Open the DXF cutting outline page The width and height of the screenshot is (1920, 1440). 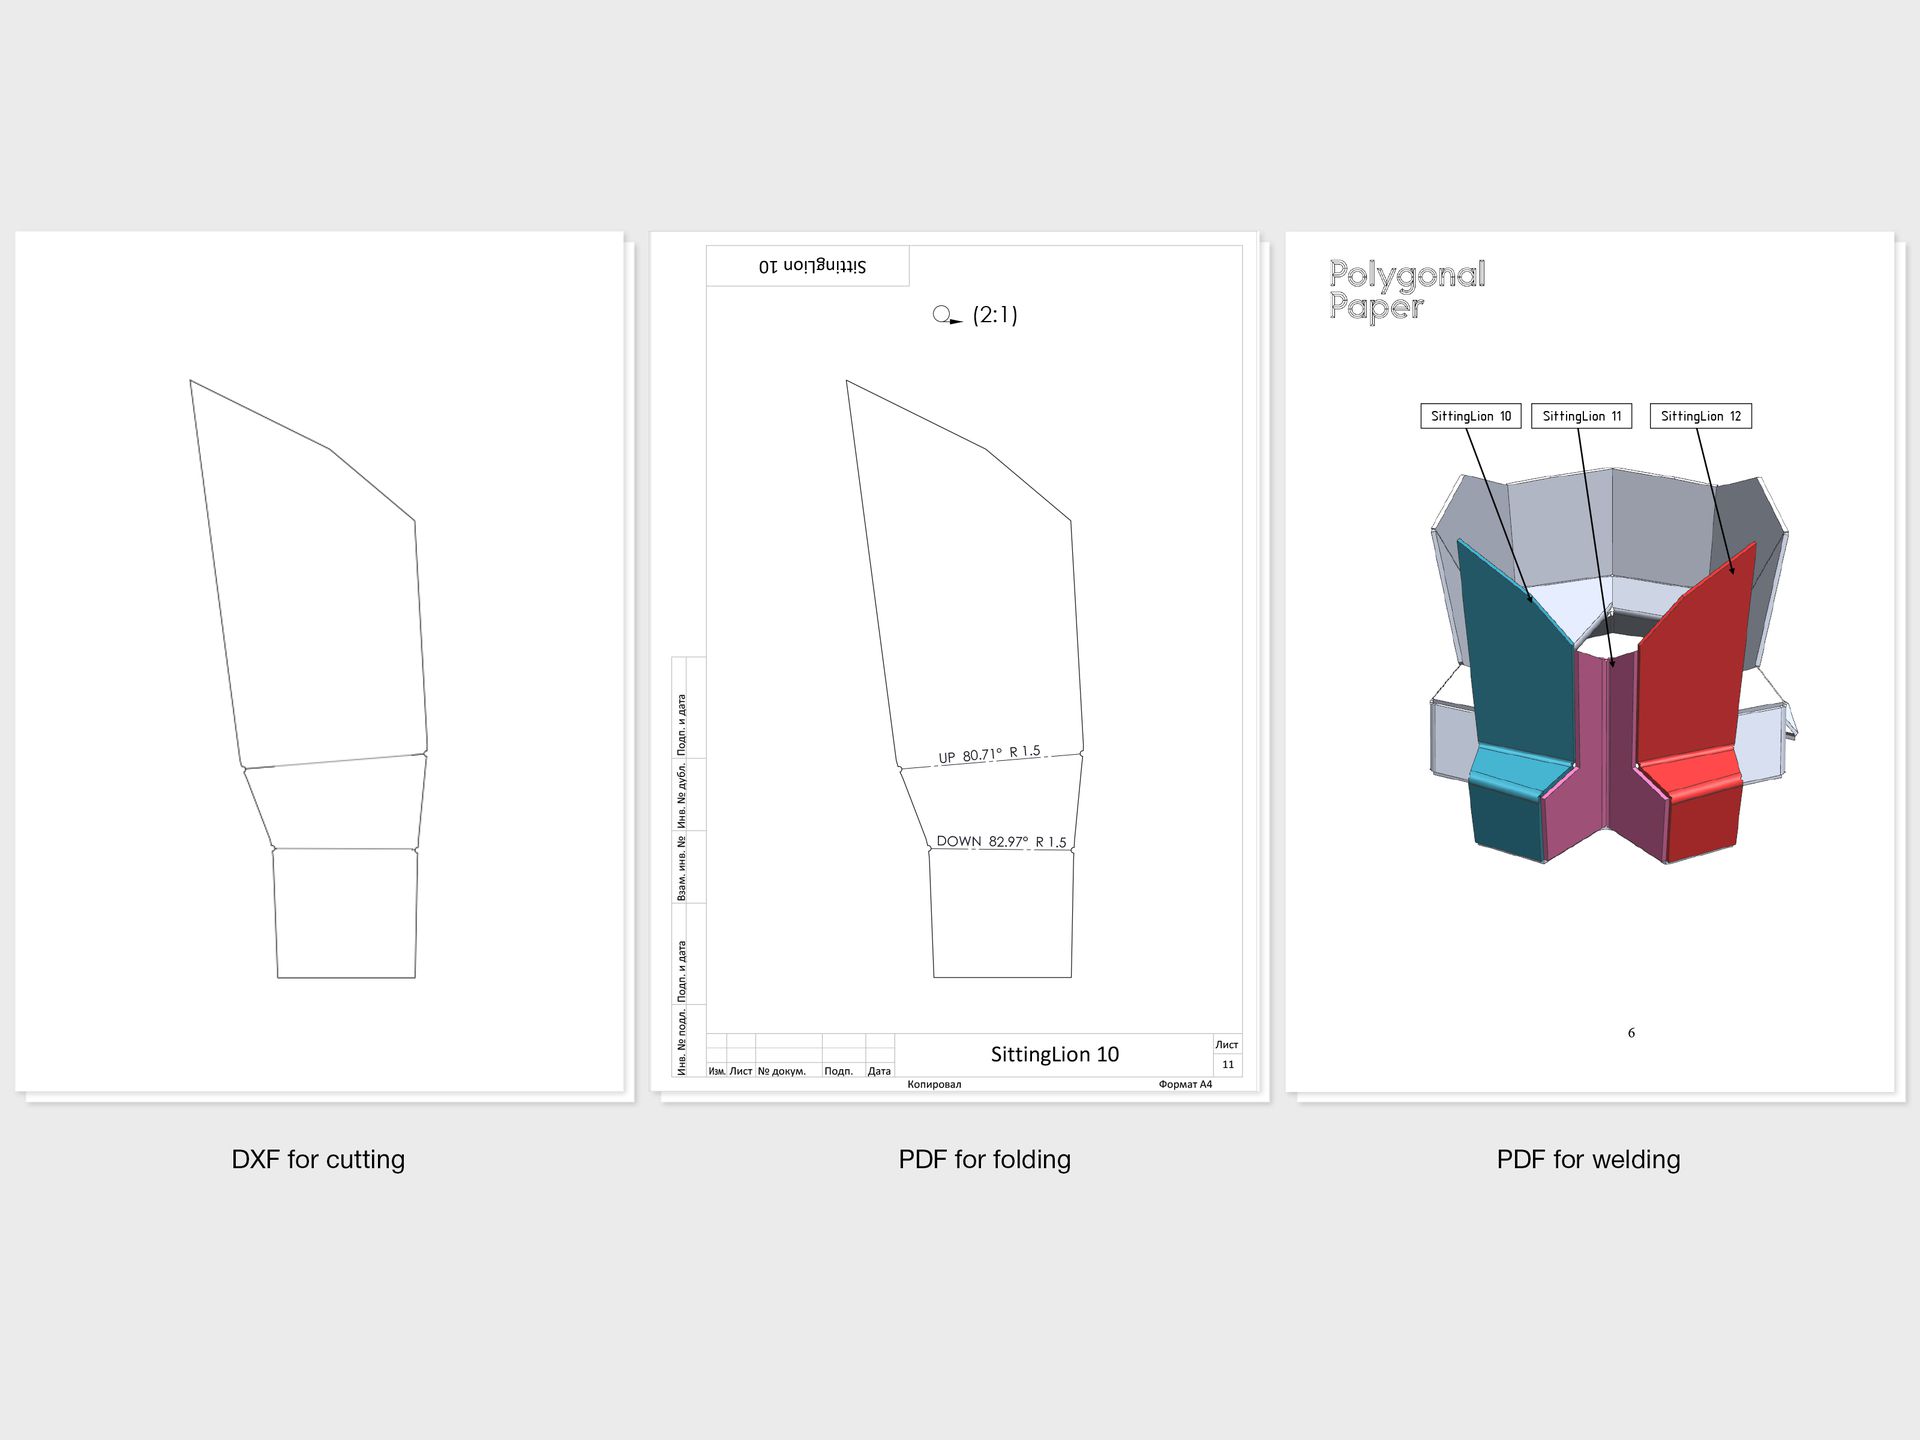pos(320,660)
